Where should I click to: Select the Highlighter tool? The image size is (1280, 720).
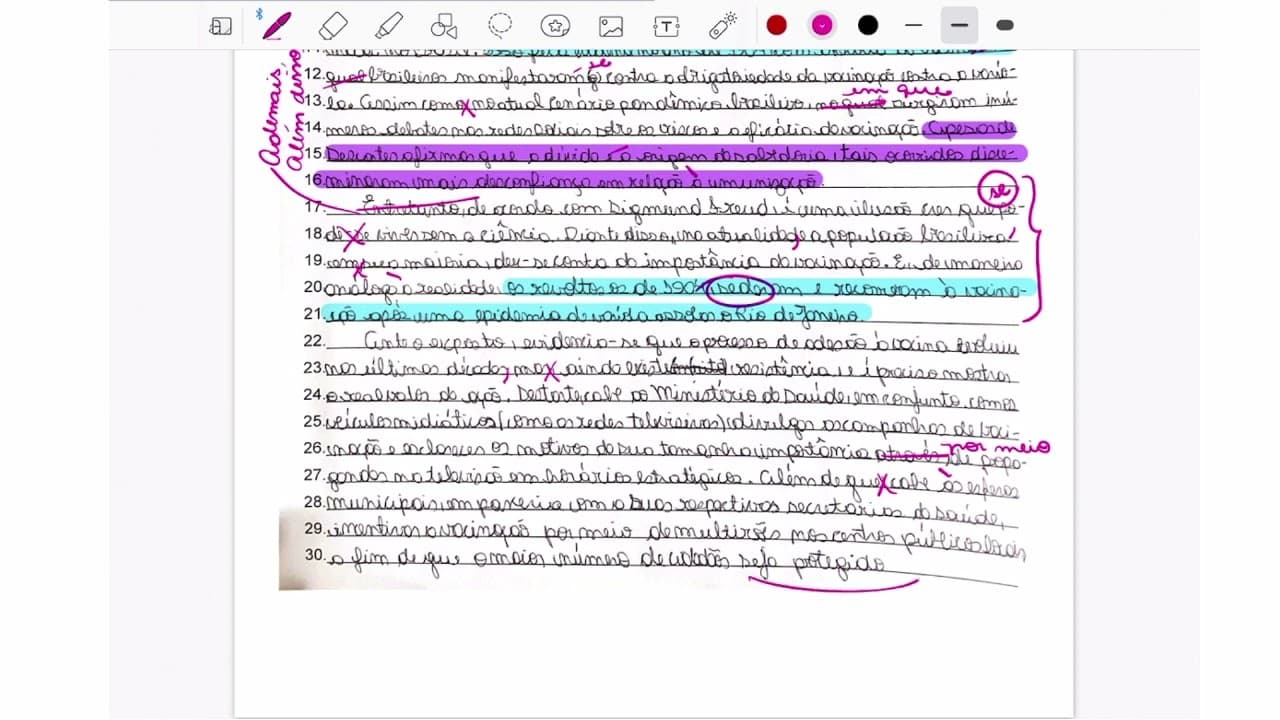click(389, 25)
